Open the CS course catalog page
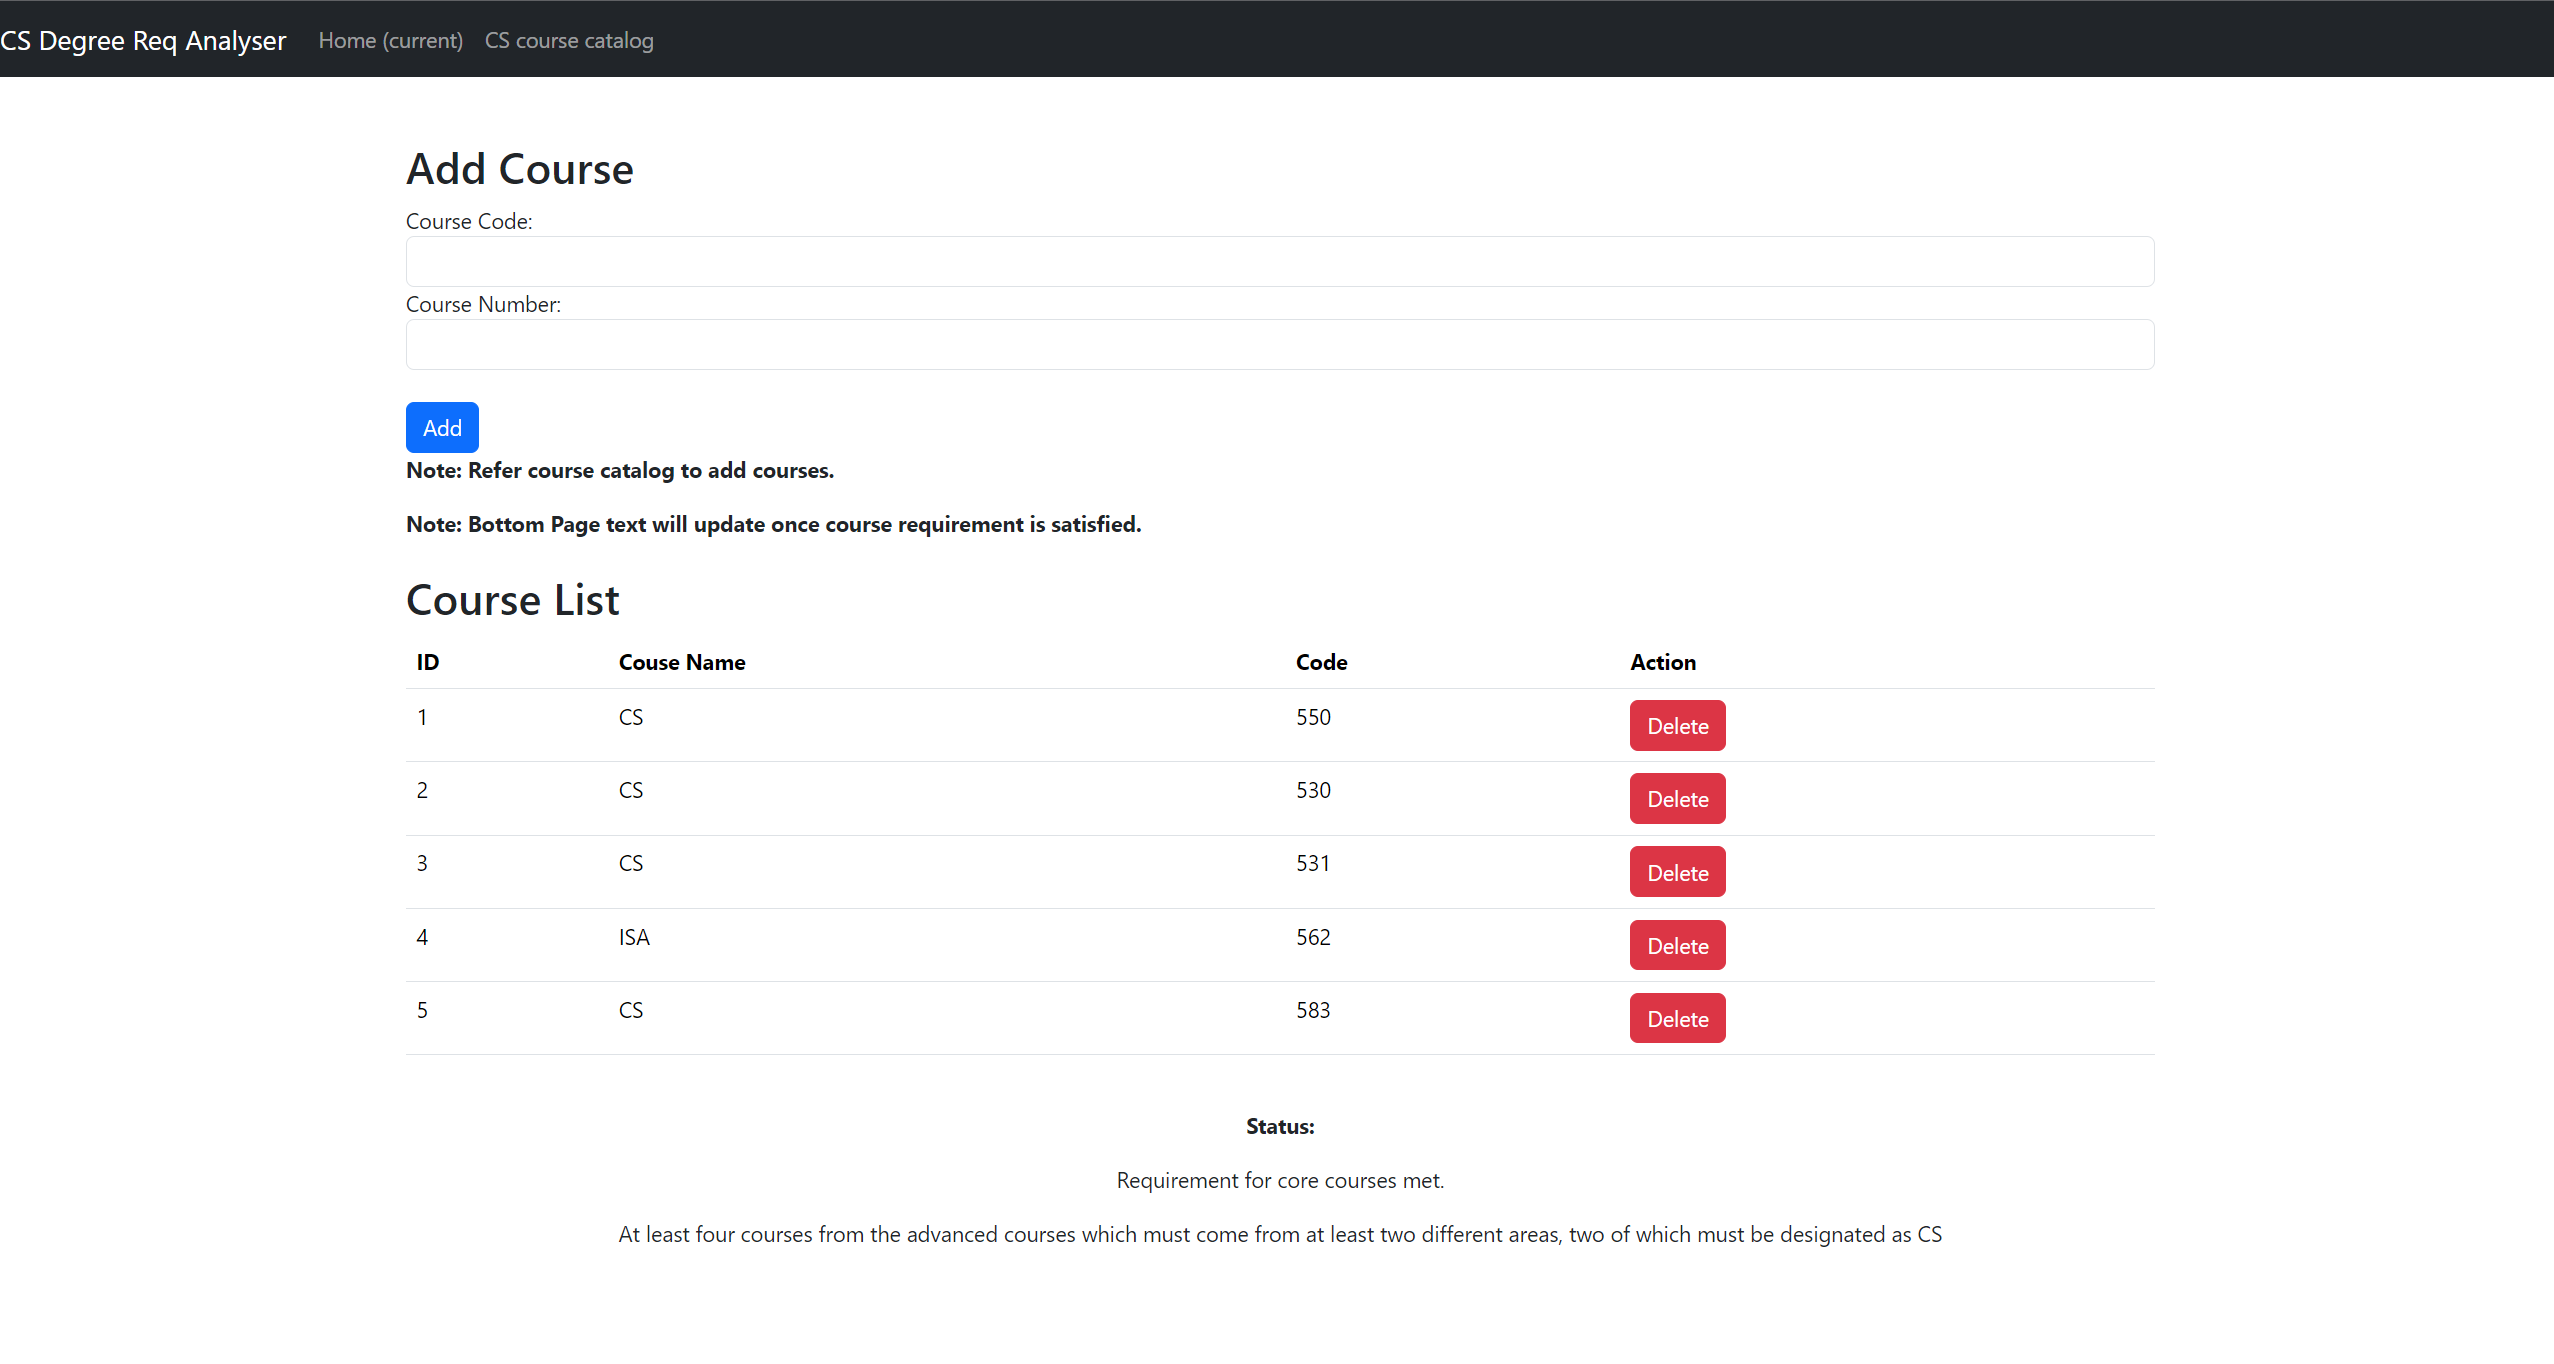This screenshot has height=1364, width=2554. click(x=569, y=40)
